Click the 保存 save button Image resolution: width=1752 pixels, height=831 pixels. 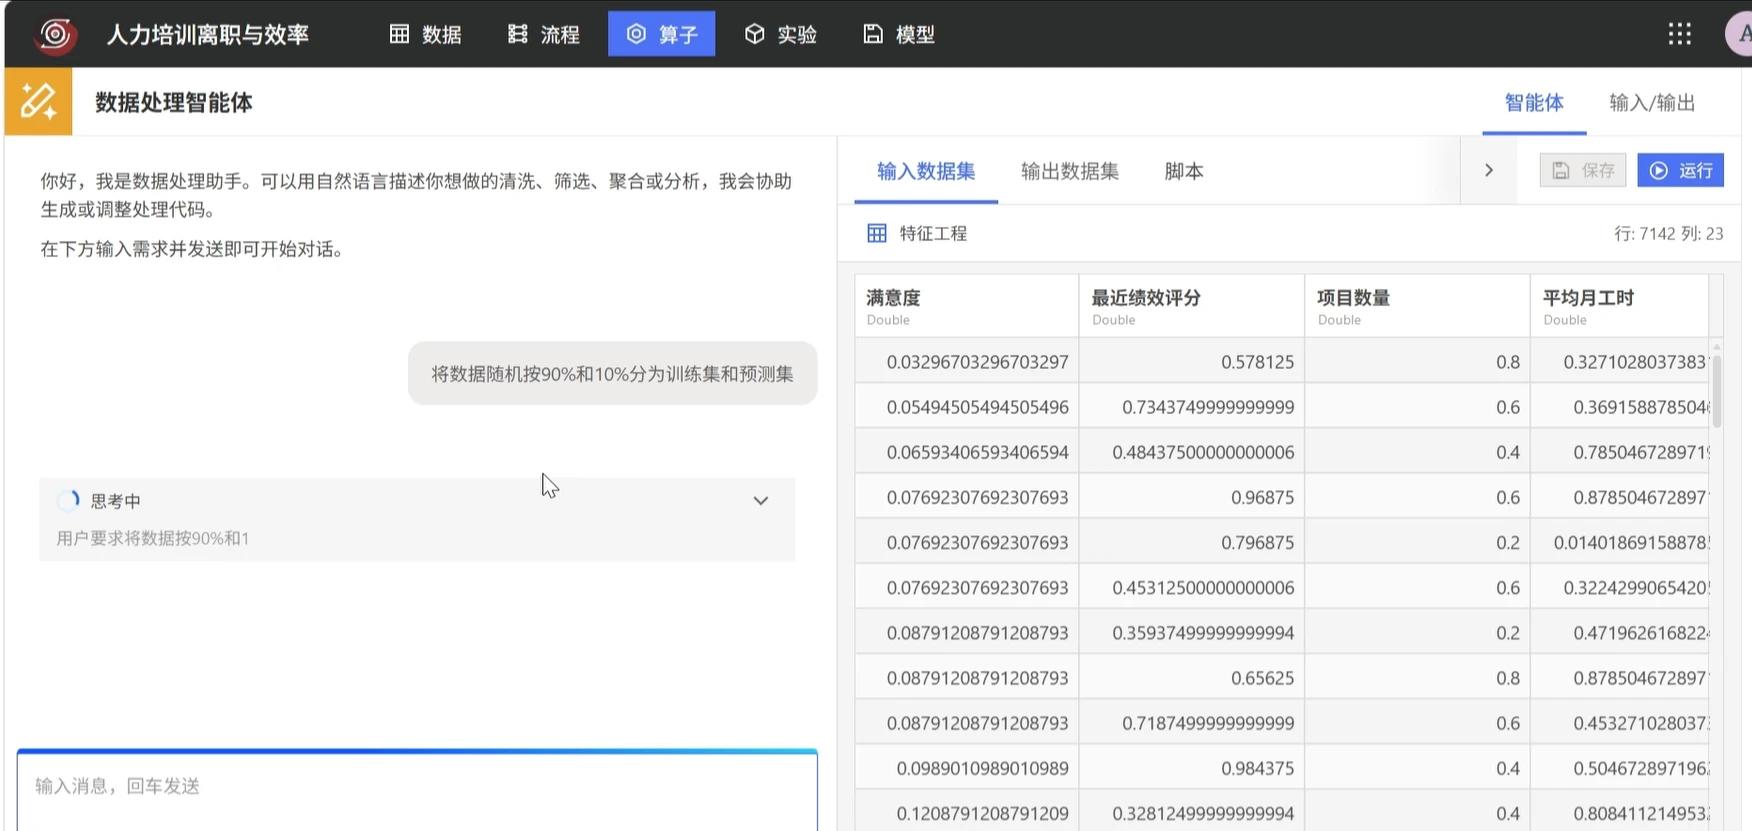tap(1583, 170)
